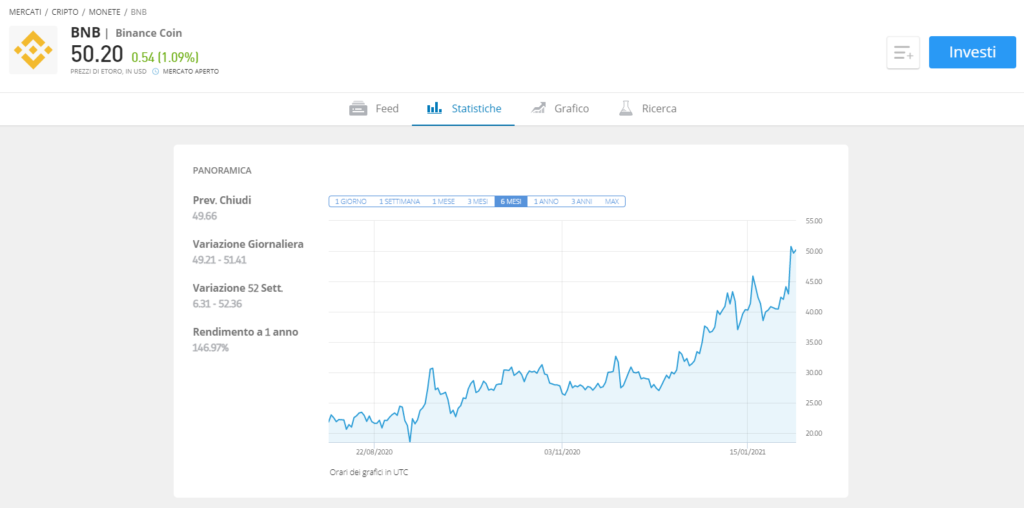Click the price value 50.20

point(97,54)
